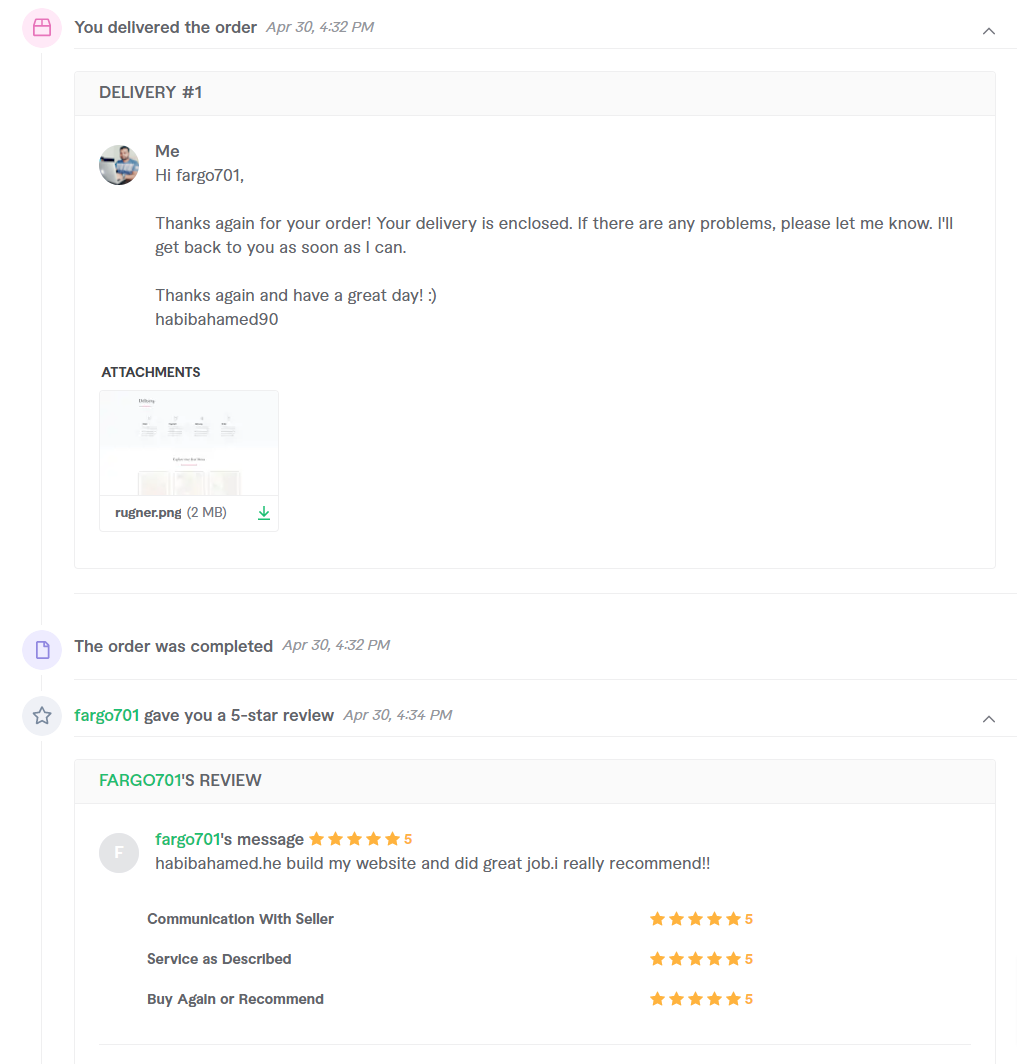Click the Communication With Seller star rating
Screen dimensions: 1017x1064
pyautogui.click(x=696, y=919)
